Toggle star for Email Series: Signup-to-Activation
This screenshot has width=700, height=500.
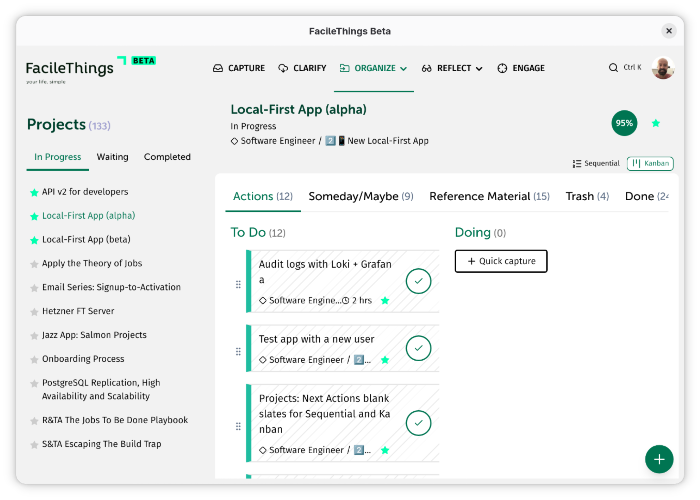(x=34, y=288)
